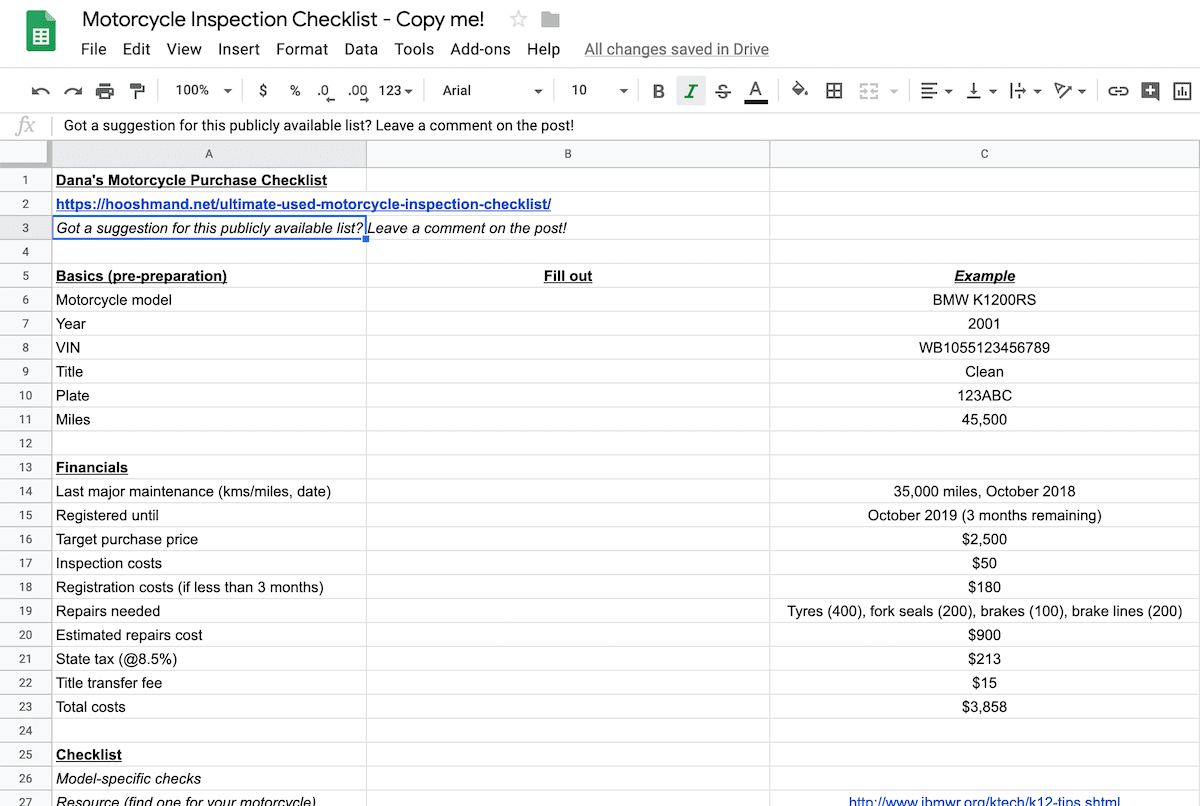Select the 'State tax (@8.5%)' cell
Viewport: 1200px width, 806px height.
click(x=209, y=659)
